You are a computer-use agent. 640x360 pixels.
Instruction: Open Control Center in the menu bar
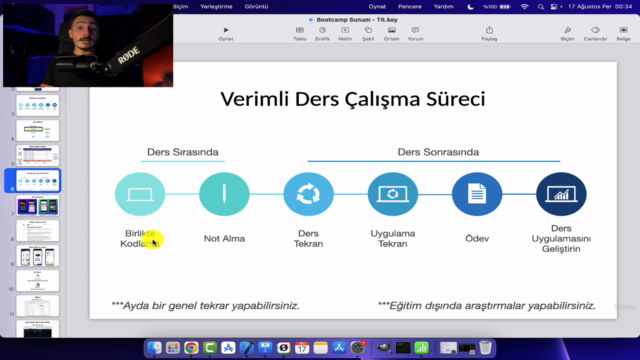(554, 7)
